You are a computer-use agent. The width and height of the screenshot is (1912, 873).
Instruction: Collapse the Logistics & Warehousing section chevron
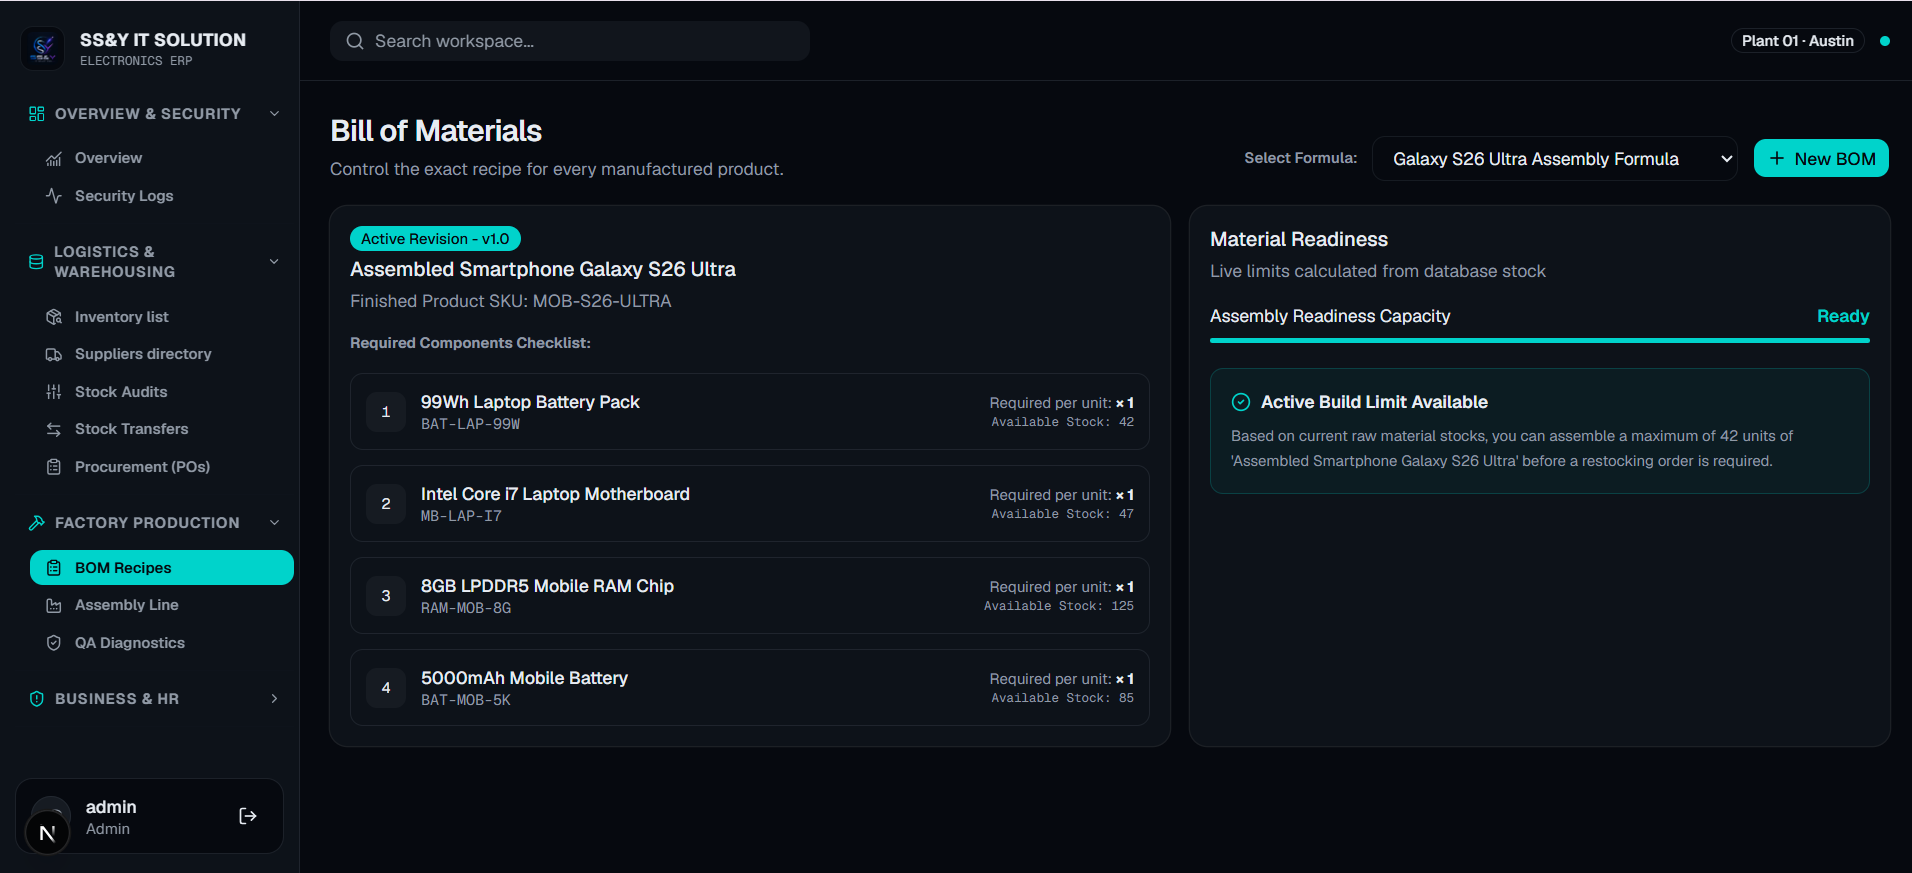(x=275, y=262)
